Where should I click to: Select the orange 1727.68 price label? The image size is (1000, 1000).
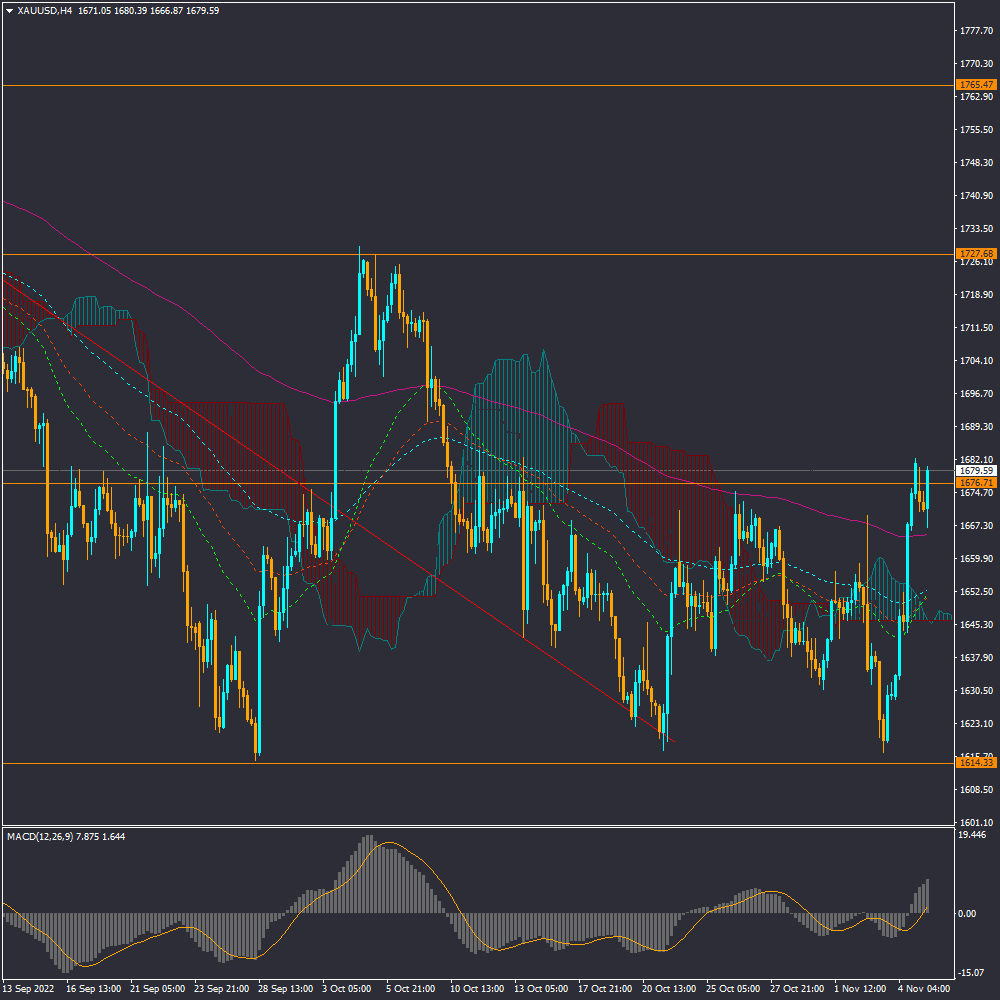975,254
